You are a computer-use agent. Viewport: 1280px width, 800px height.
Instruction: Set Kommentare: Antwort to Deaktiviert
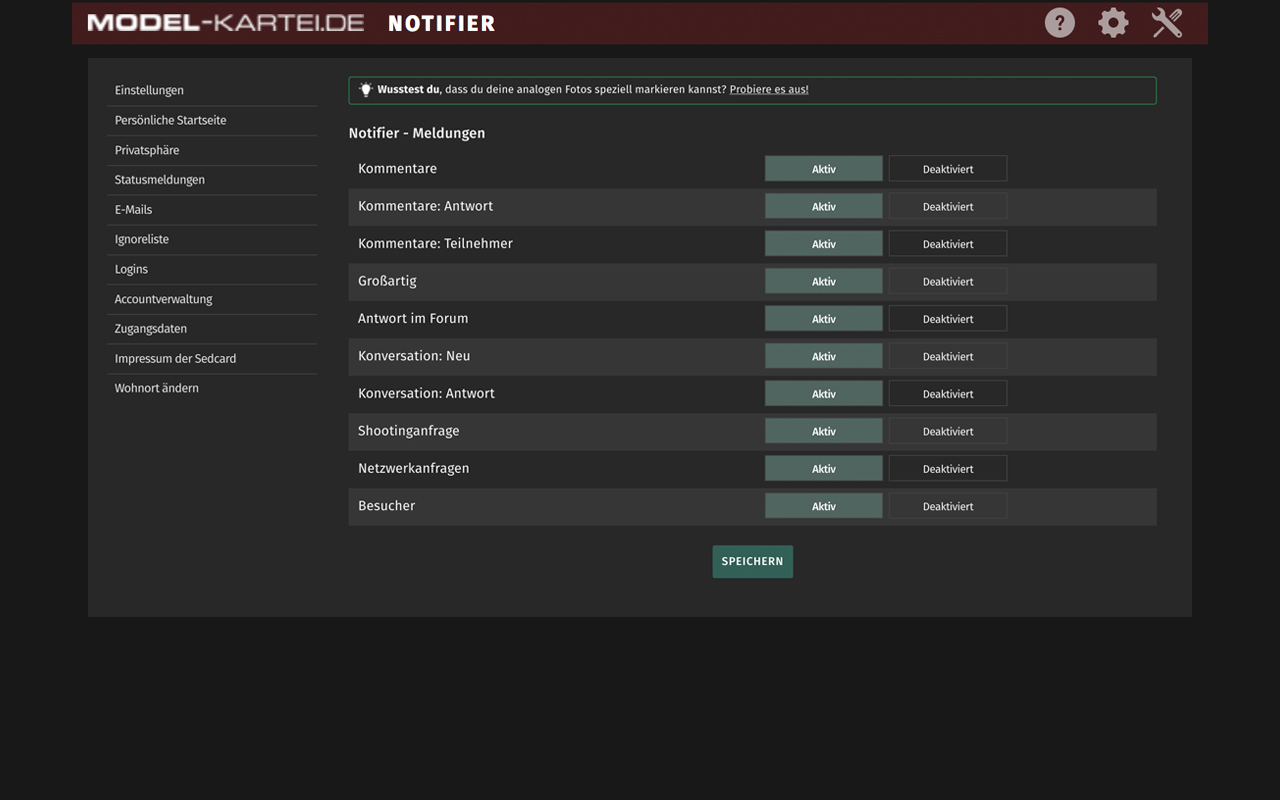[x=948, y=207]
